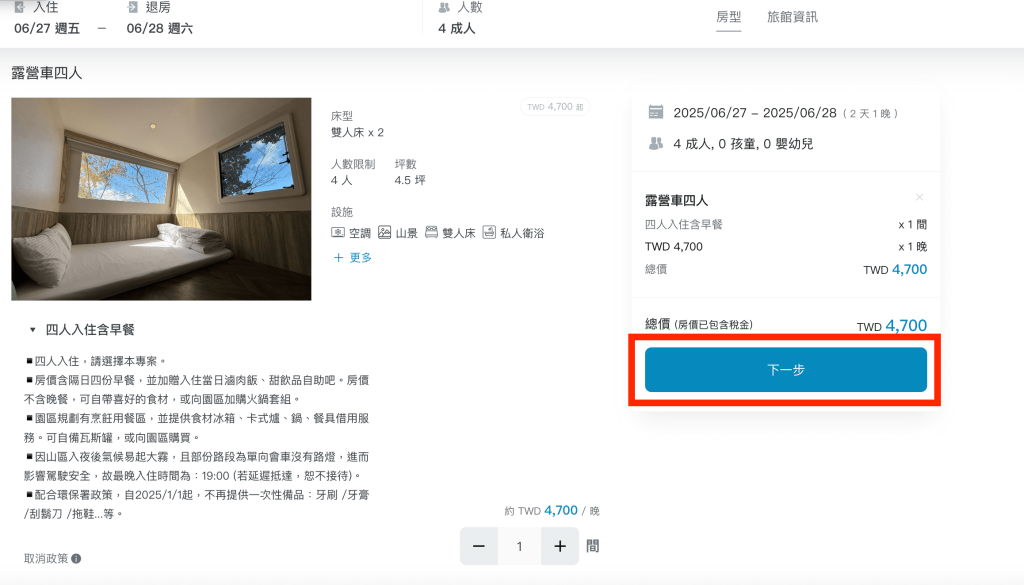This screenshot has height=585, width=1024.
Task: Expand more amenities with 更多
Action: pyautogui.click(x=352, y=258)
